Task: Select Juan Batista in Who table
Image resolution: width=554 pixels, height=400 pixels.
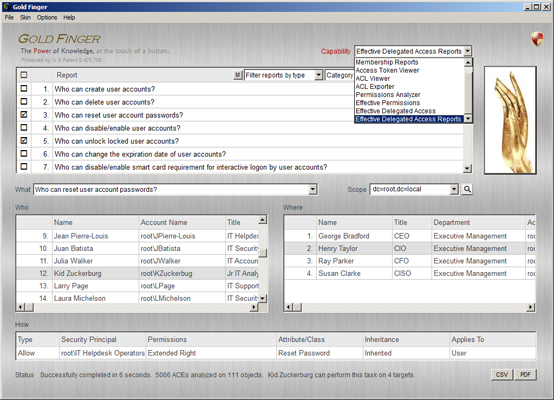Action: pos(138,248)
